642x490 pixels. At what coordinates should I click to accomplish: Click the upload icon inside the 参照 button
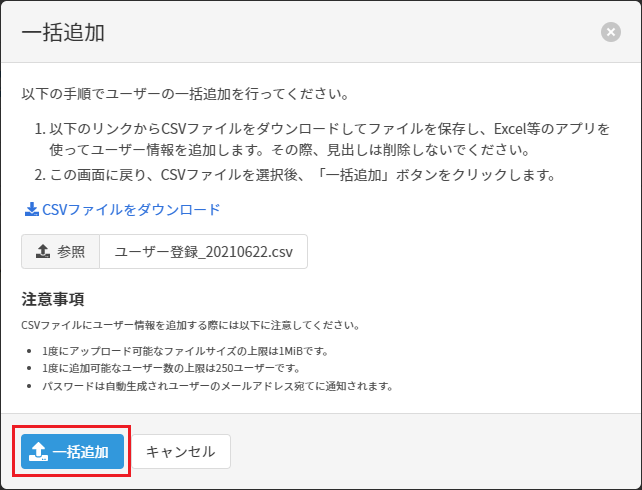click(x=43, y=252)
